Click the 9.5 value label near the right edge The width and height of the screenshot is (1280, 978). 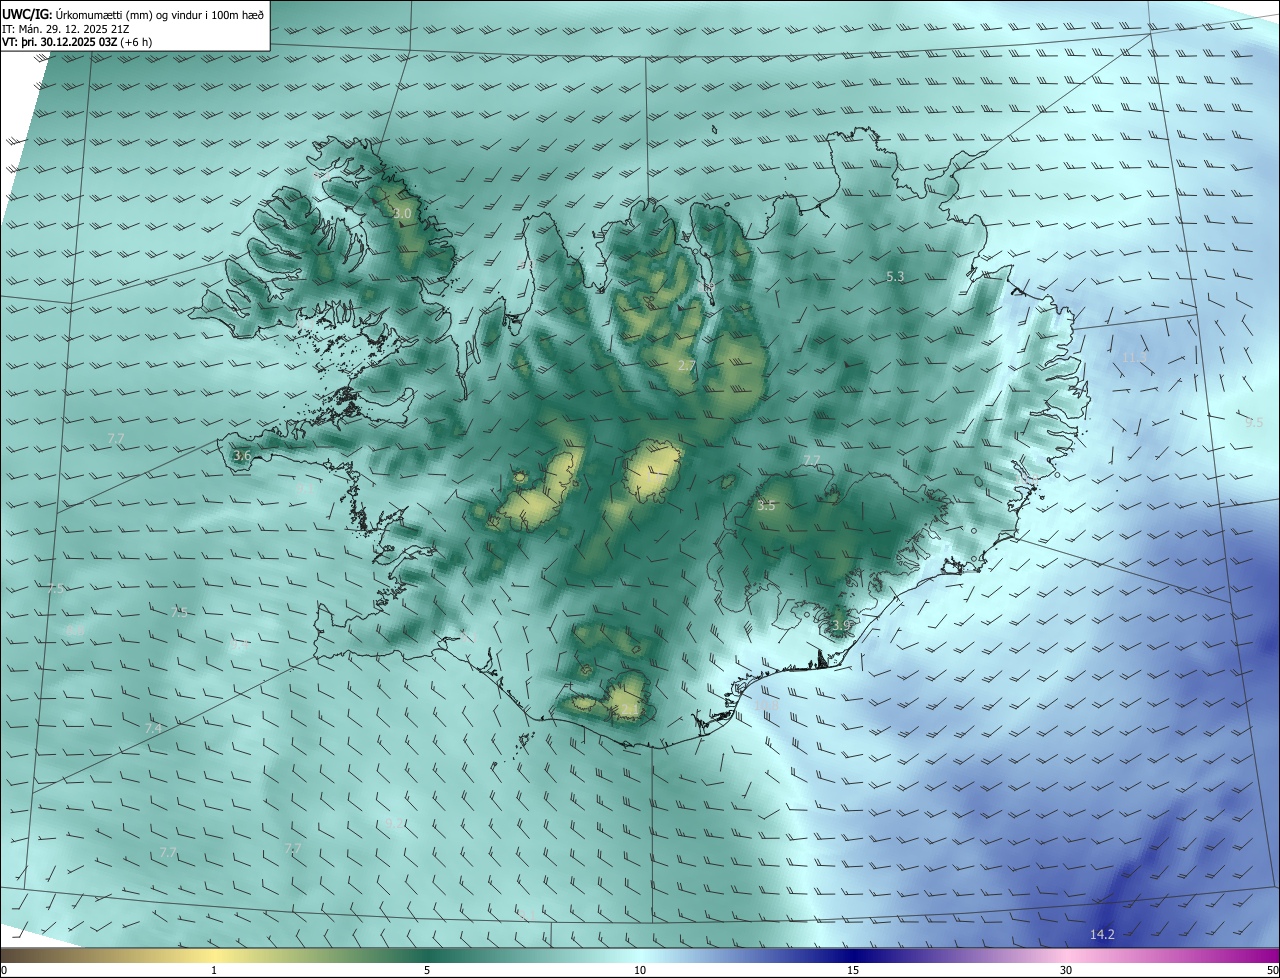[x=1254, y=423]
